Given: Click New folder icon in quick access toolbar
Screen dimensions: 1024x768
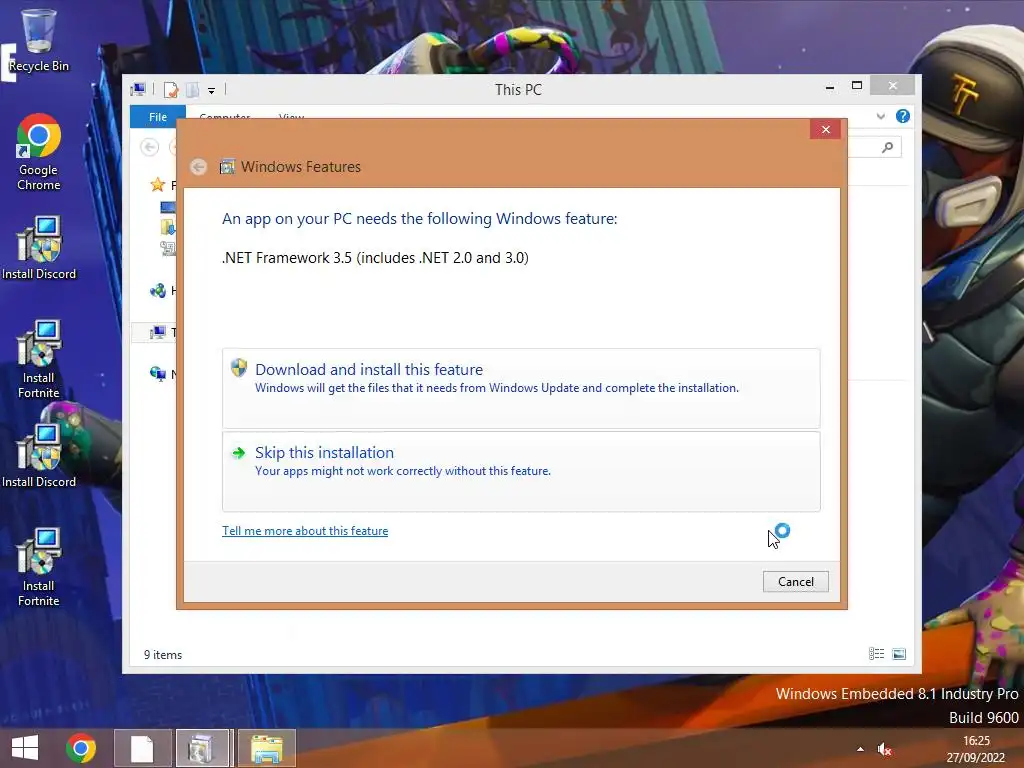Looking at the screenshot, I should (x=193, y=89).
